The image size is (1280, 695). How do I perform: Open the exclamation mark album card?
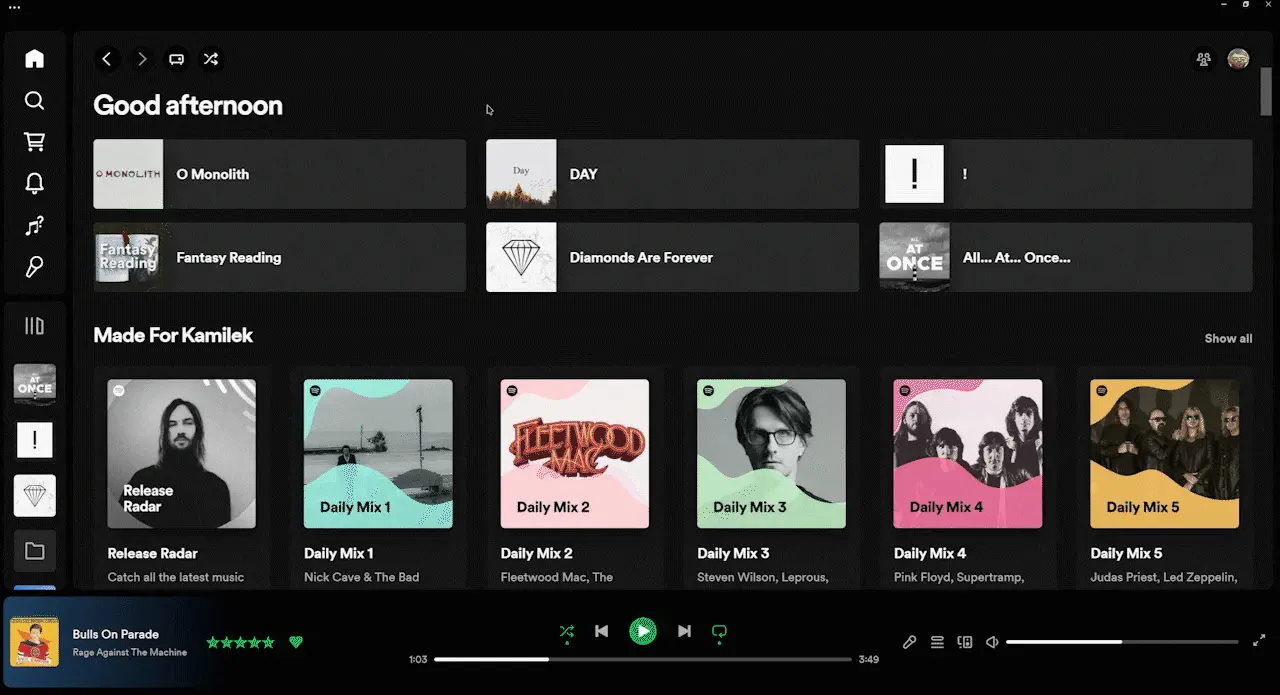click(x=1066, y=174)
